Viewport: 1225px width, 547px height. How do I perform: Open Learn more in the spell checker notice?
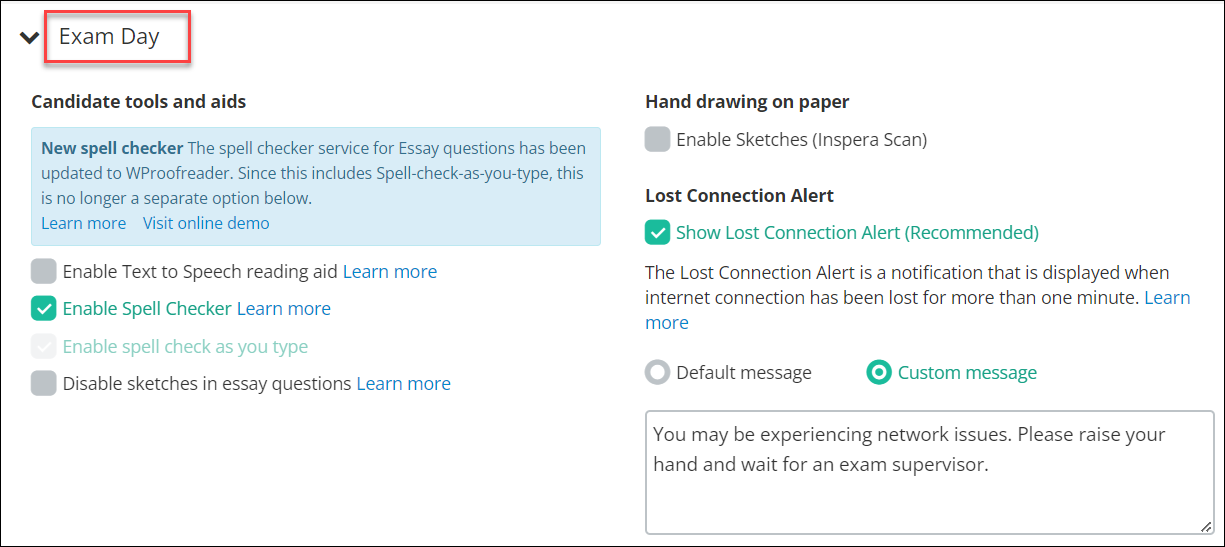84,223
